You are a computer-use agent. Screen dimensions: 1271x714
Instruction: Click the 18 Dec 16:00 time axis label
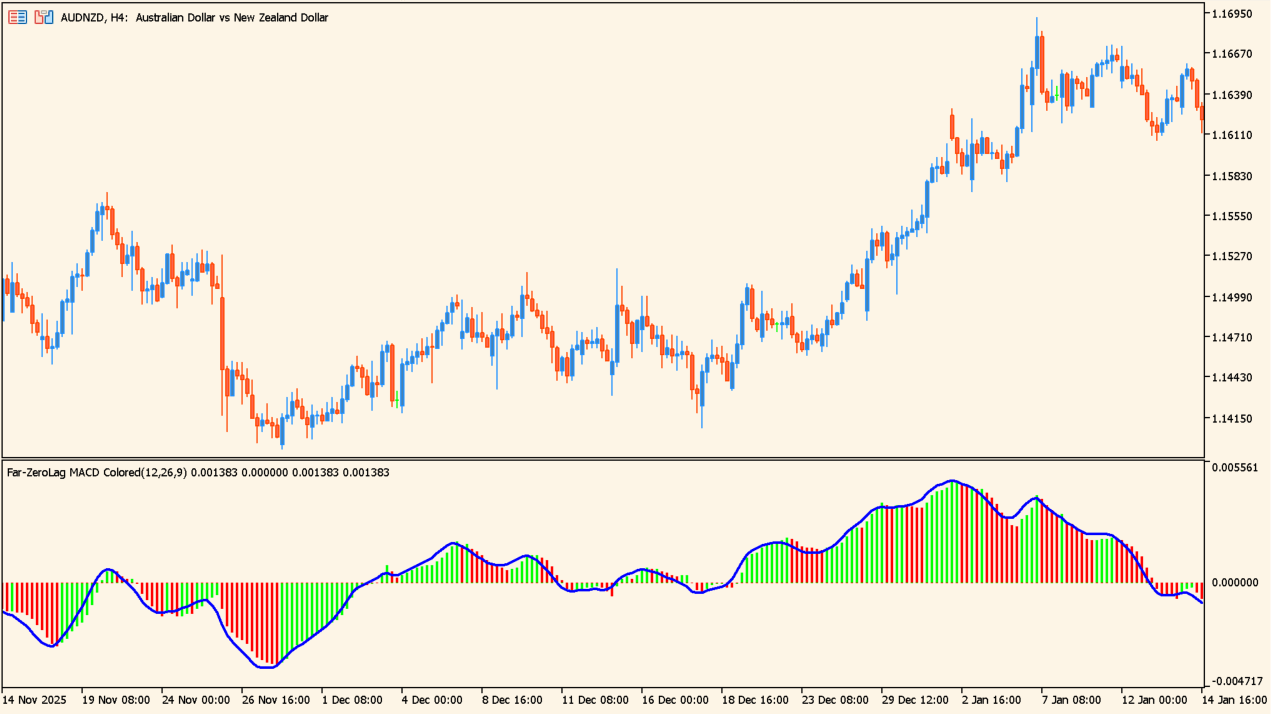tap(752, 700)
